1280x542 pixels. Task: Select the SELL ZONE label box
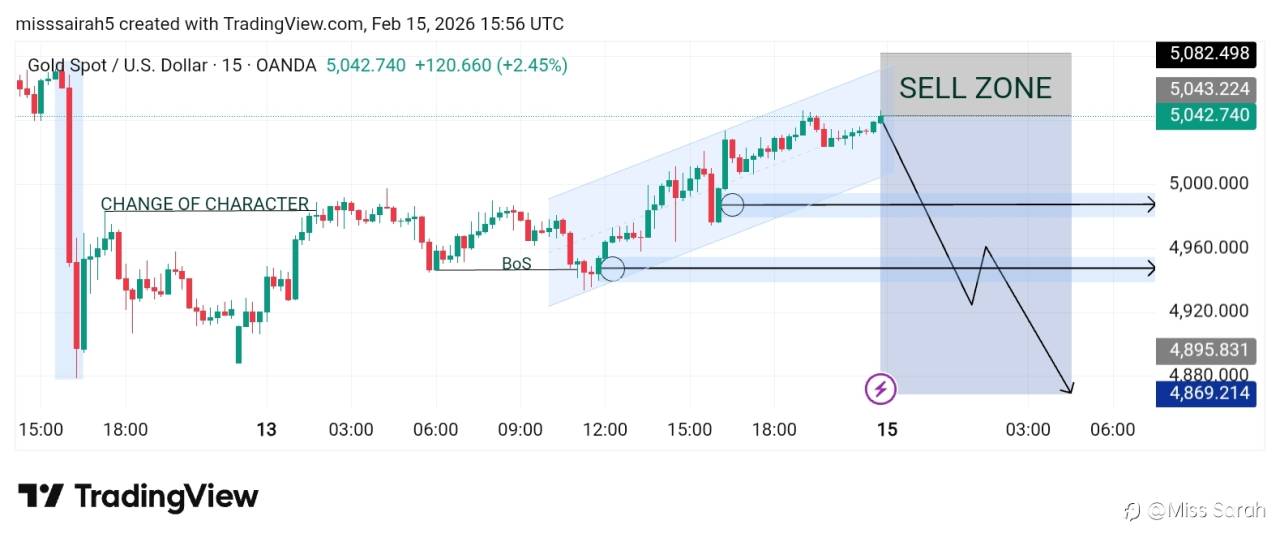pyautogui.click(x=975, y=88)
